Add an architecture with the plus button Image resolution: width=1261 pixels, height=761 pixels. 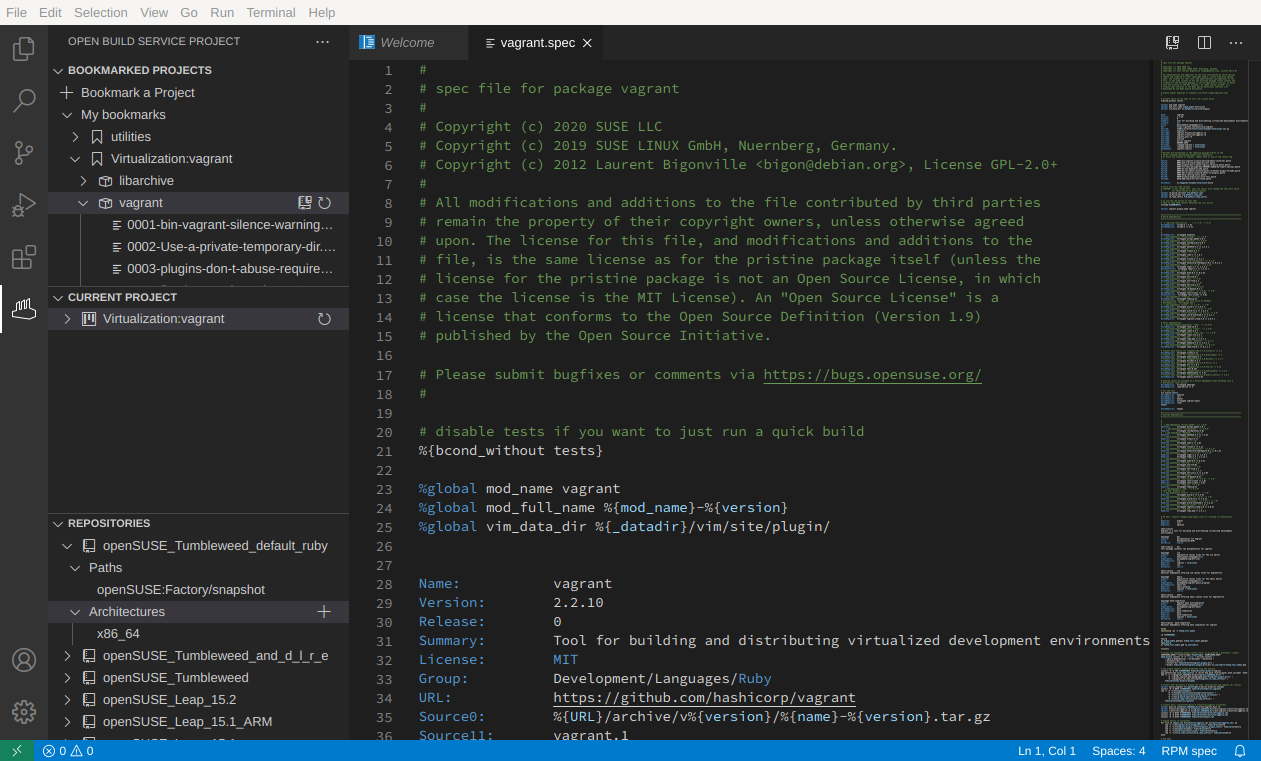pyautogui.click(x=324, y=611)
